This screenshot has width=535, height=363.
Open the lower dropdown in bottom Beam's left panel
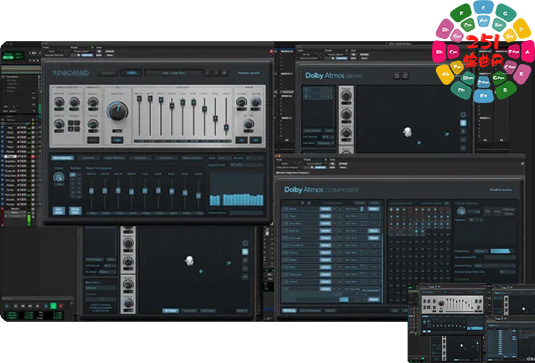[x=107, y=272]
